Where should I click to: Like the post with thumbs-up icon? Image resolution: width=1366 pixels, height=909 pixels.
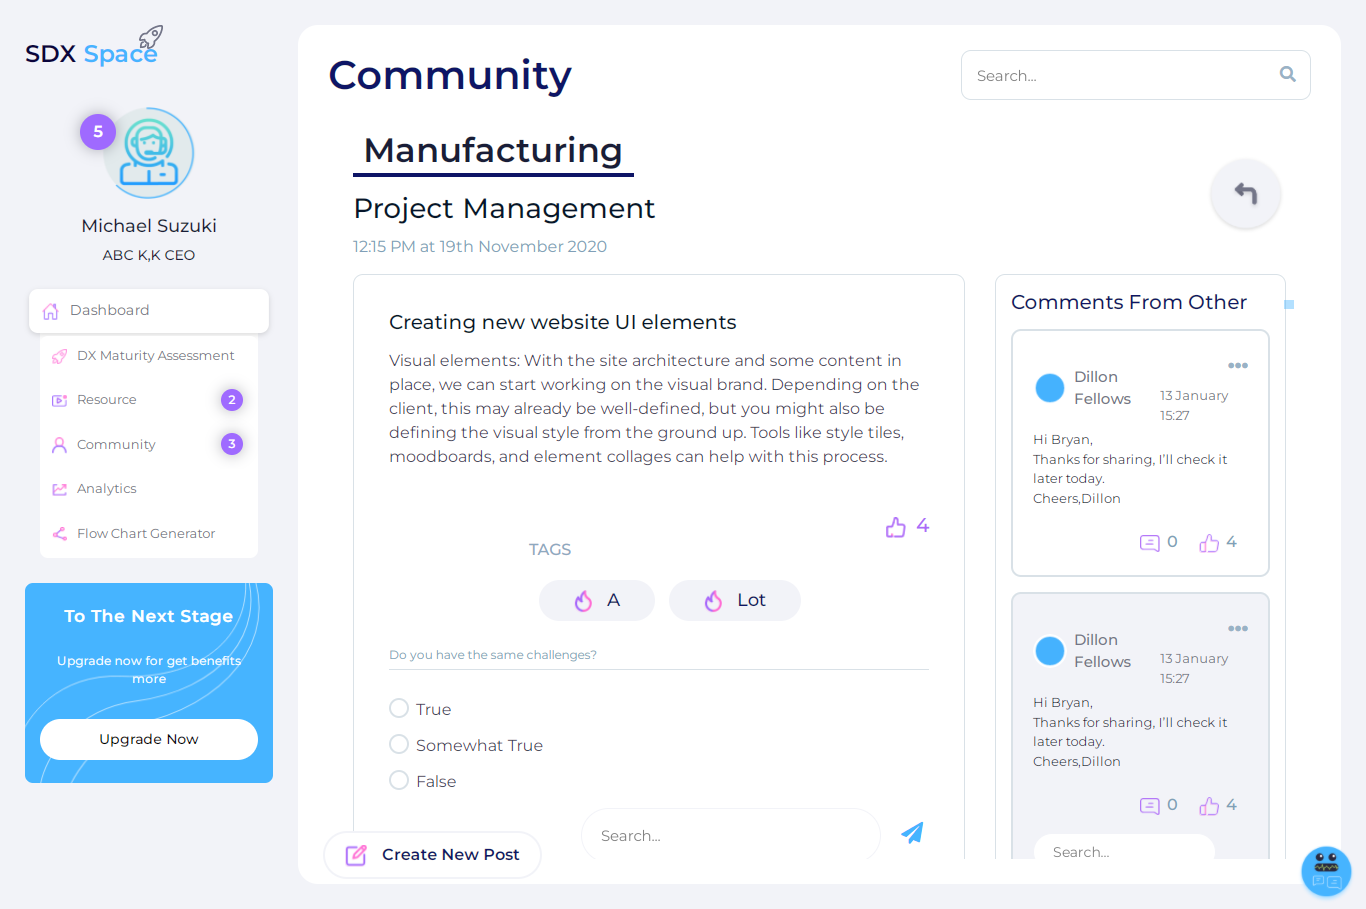(x=896, y=527)
